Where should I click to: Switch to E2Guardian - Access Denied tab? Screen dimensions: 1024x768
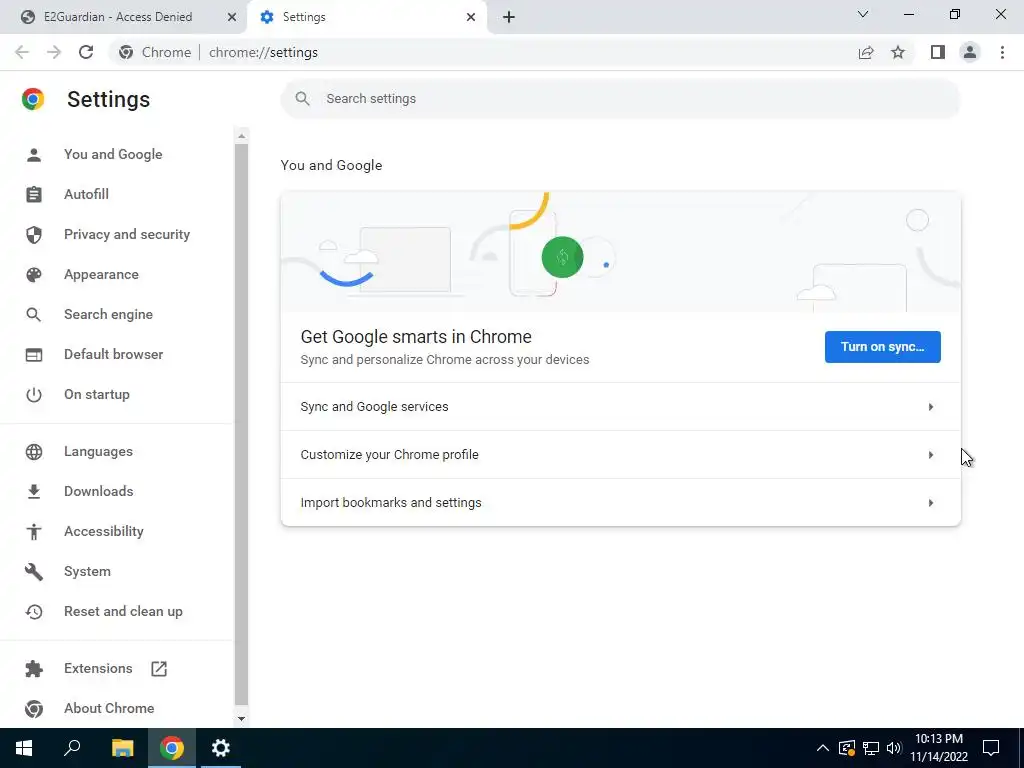coord(124,17)
